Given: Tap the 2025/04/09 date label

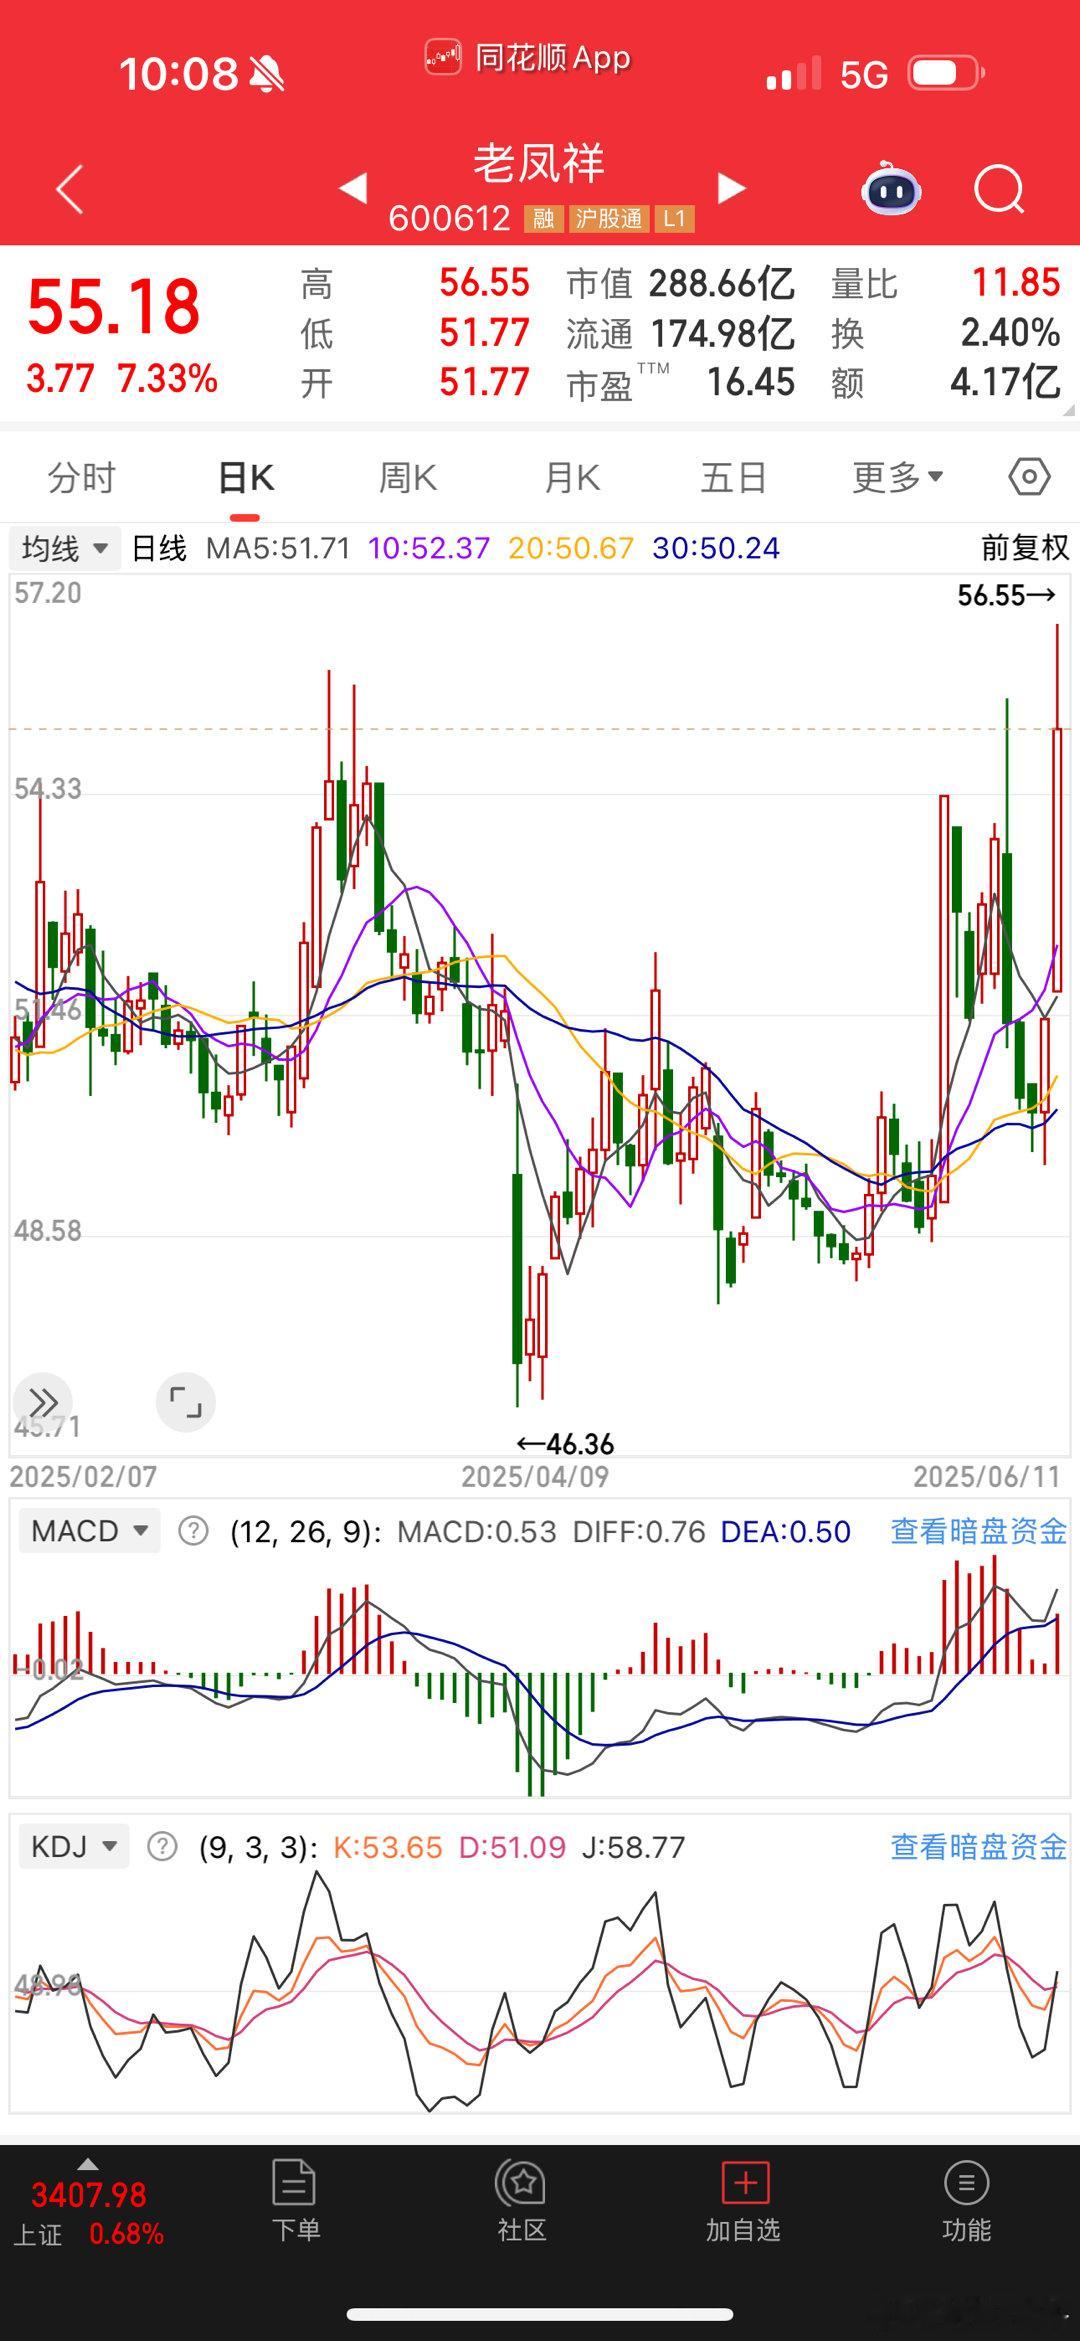Looking at the screenshot, I should pyautogui.click(x=535, y=1477).
